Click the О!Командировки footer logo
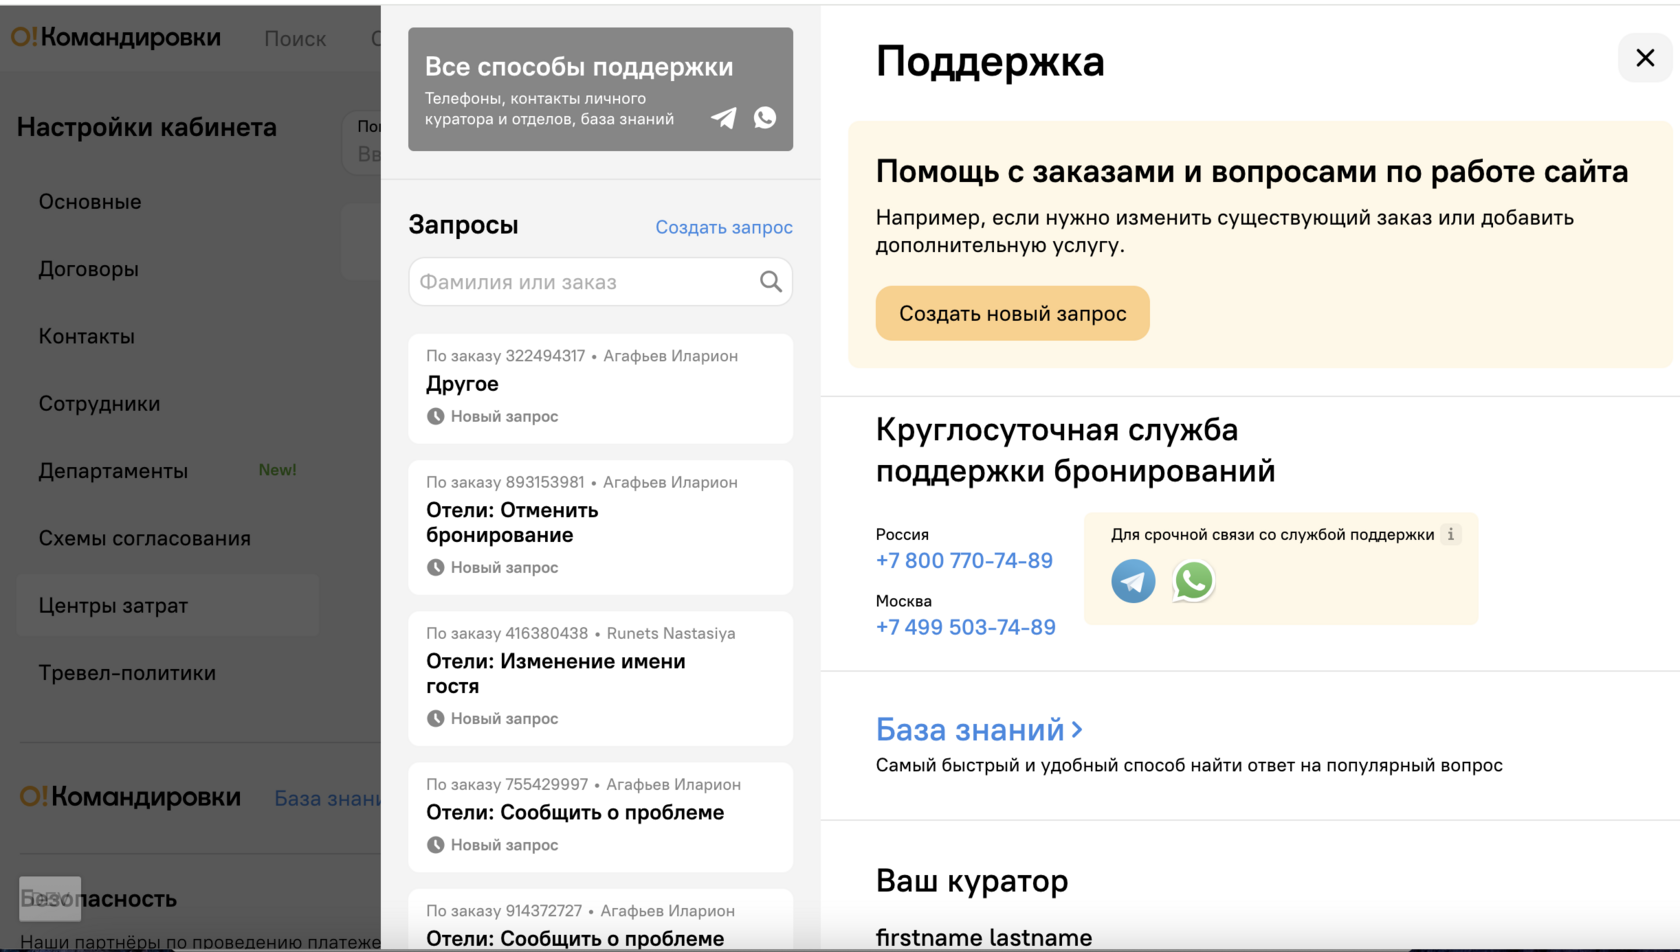 (130, 797)
